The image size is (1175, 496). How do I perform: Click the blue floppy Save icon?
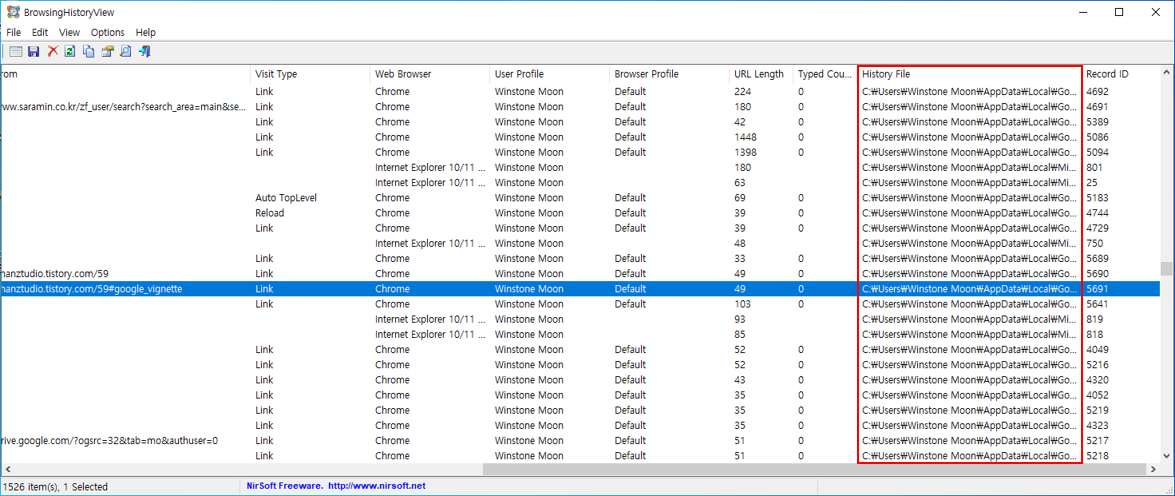click(x=34, y=52)
